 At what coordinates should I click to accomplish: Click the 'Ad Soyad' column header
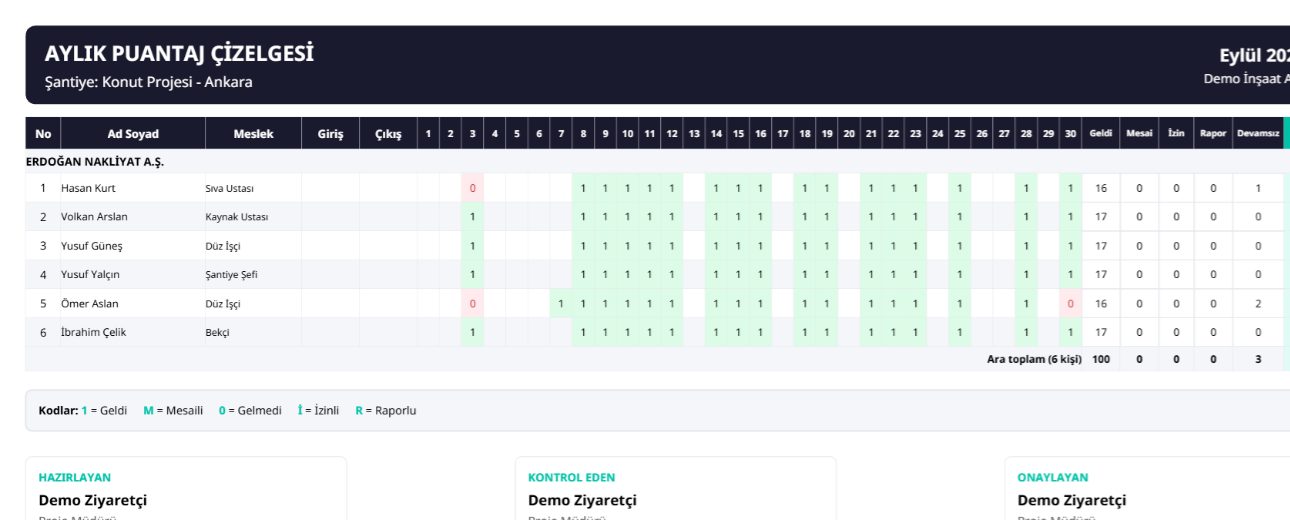pos(133,134)
